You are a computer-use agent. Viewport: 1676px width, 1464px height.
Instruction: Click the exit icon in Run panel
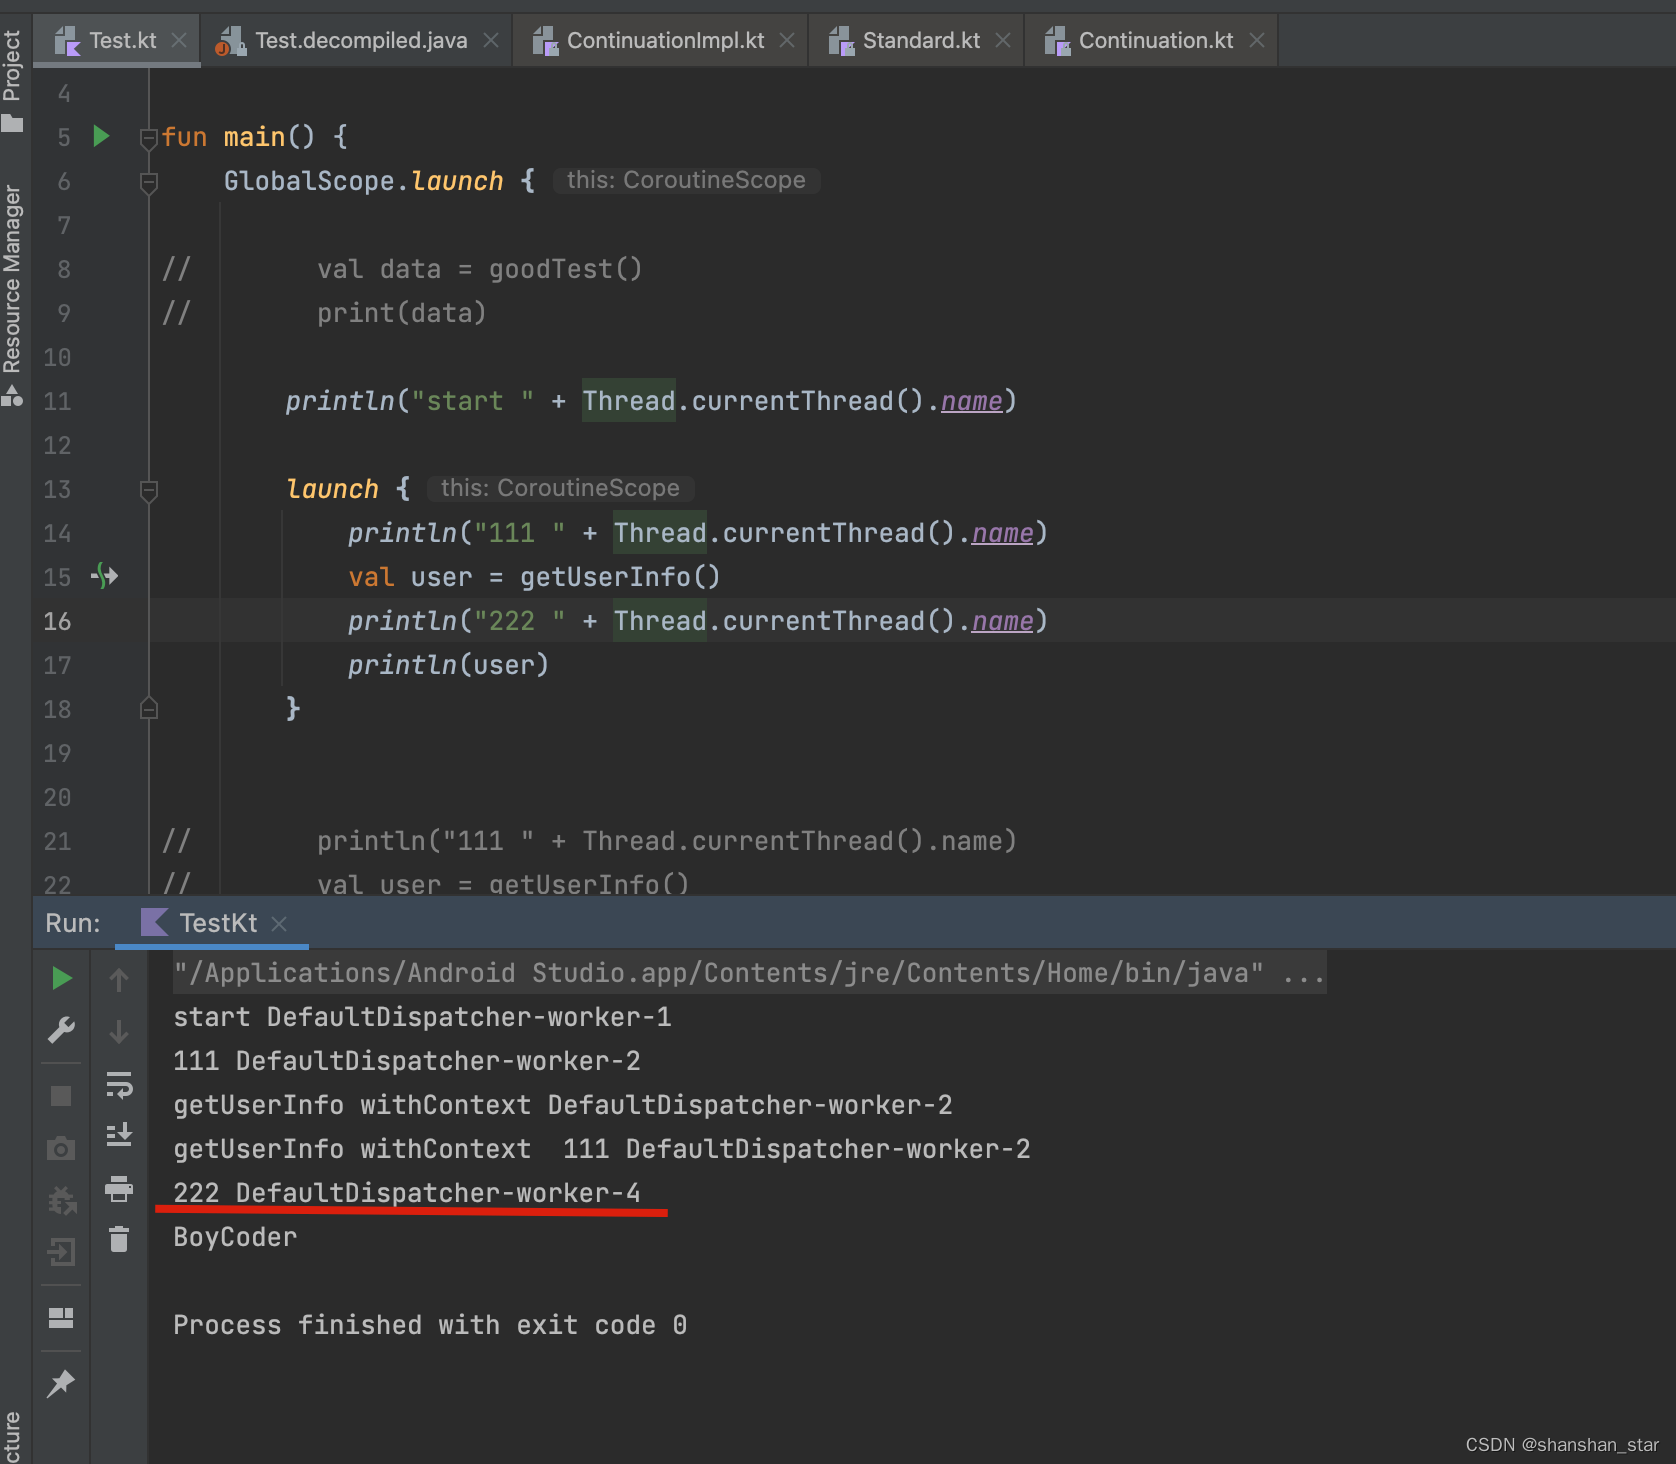tap(61, 1252)
